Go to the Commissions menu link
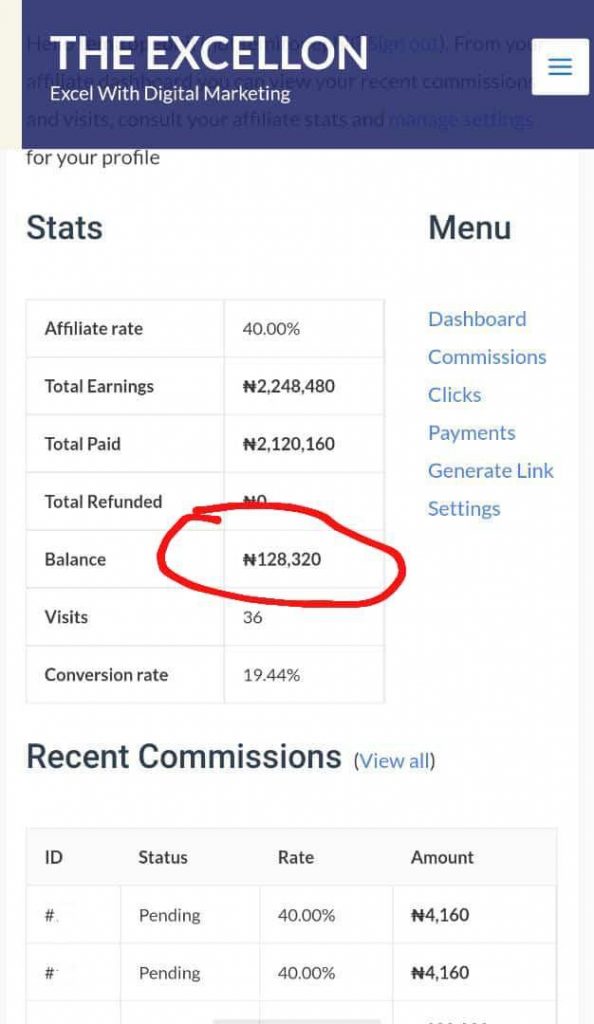The height and width of the screenshot is (1024, 594). click(487, 357)
